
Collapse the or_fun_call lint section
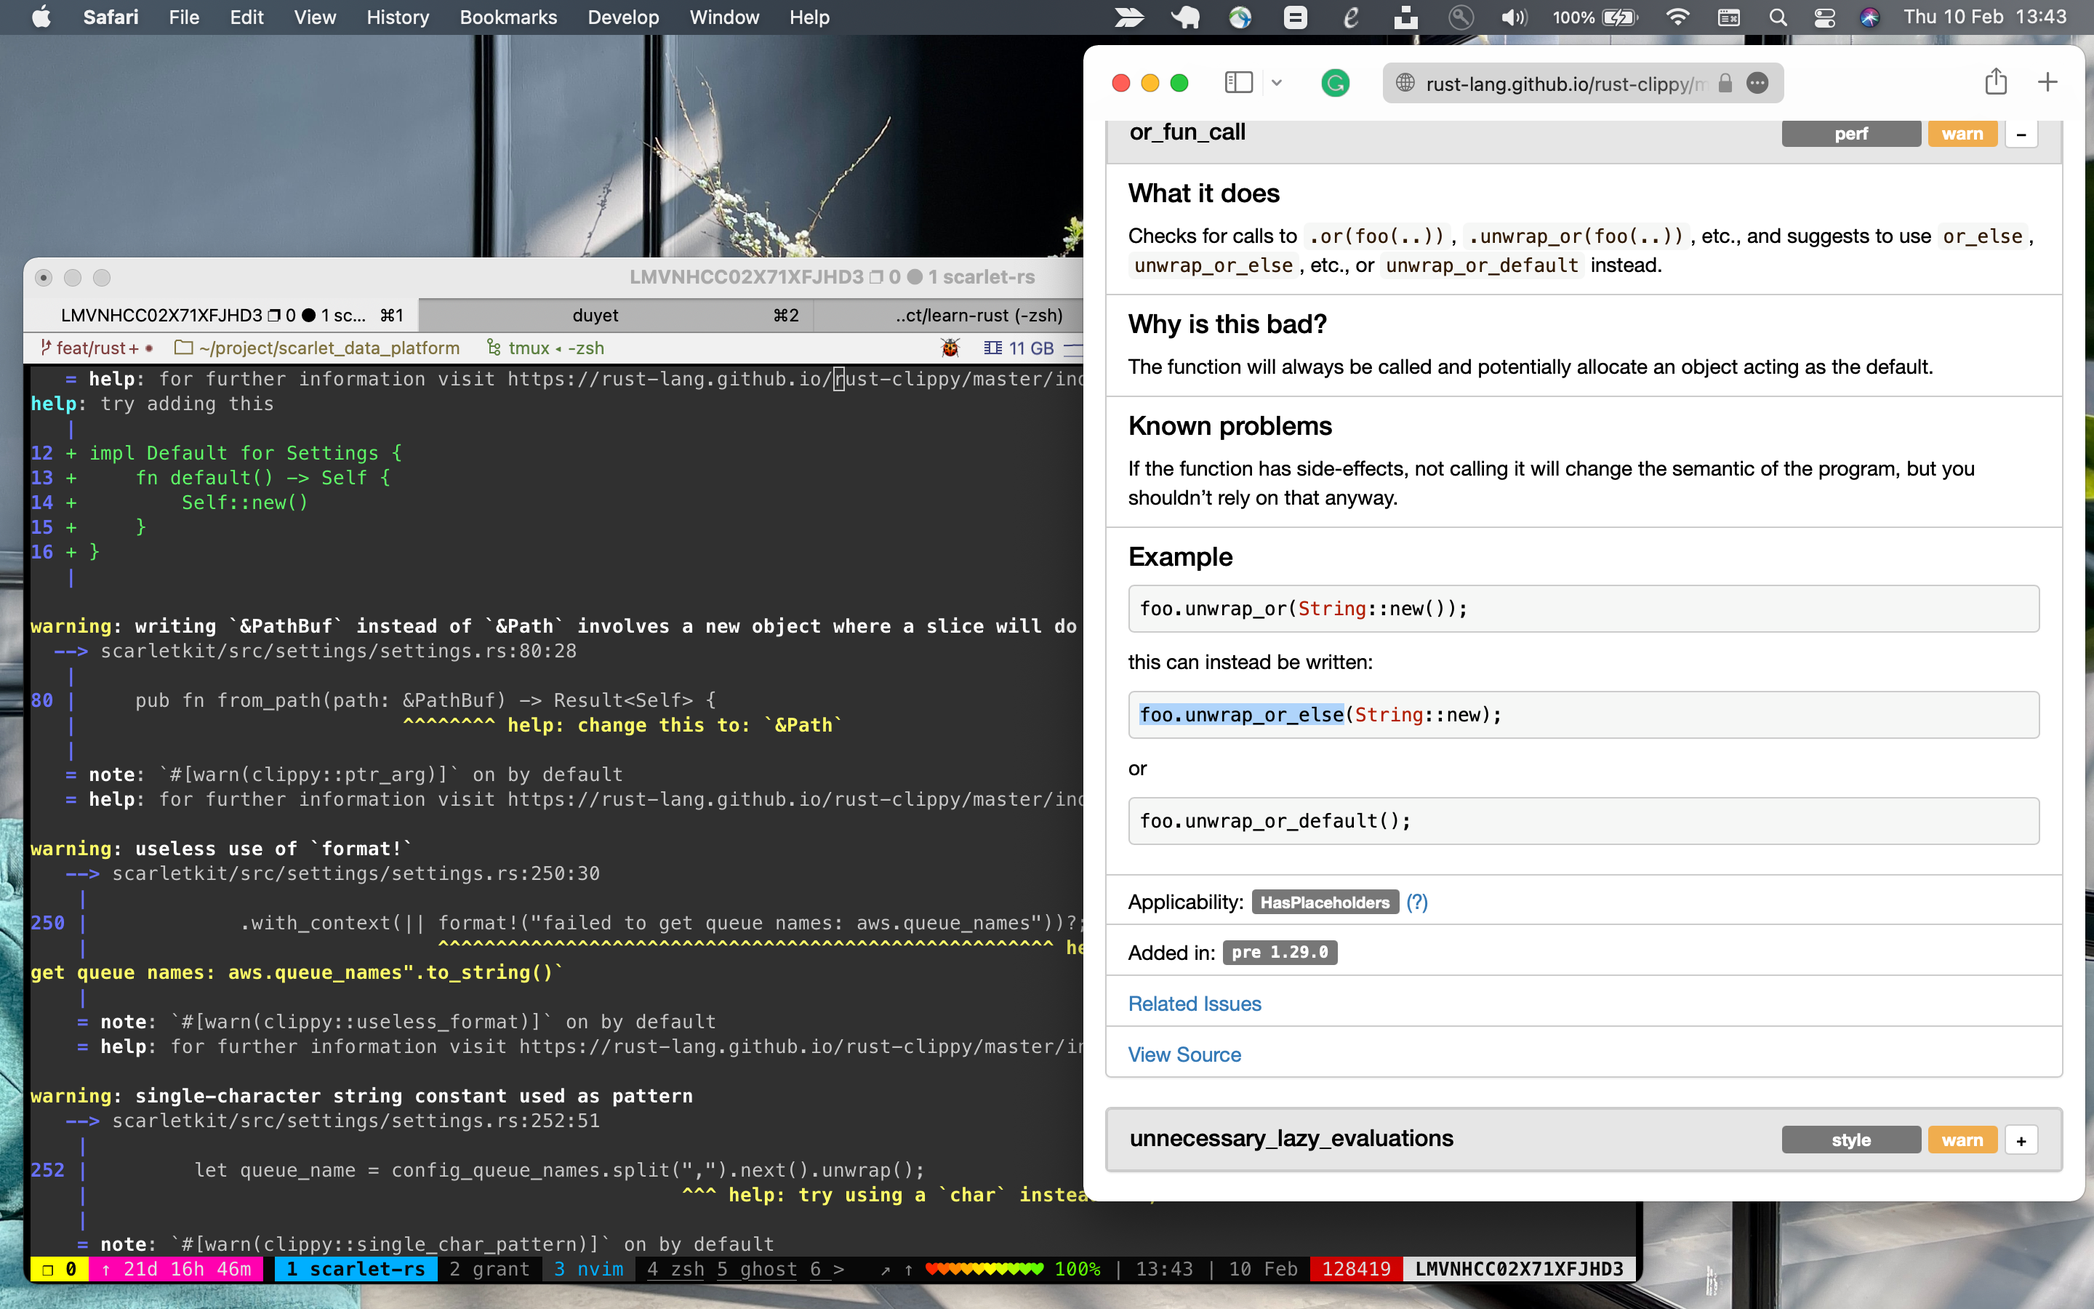(2021, 134)
